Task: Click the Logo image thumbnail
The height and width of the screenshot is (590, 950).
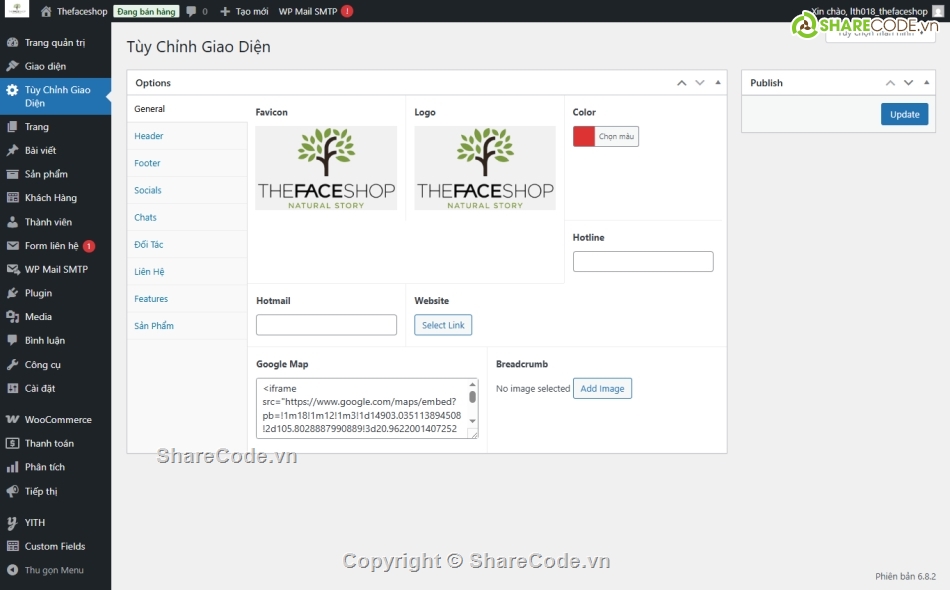Action: click(485, 168)
